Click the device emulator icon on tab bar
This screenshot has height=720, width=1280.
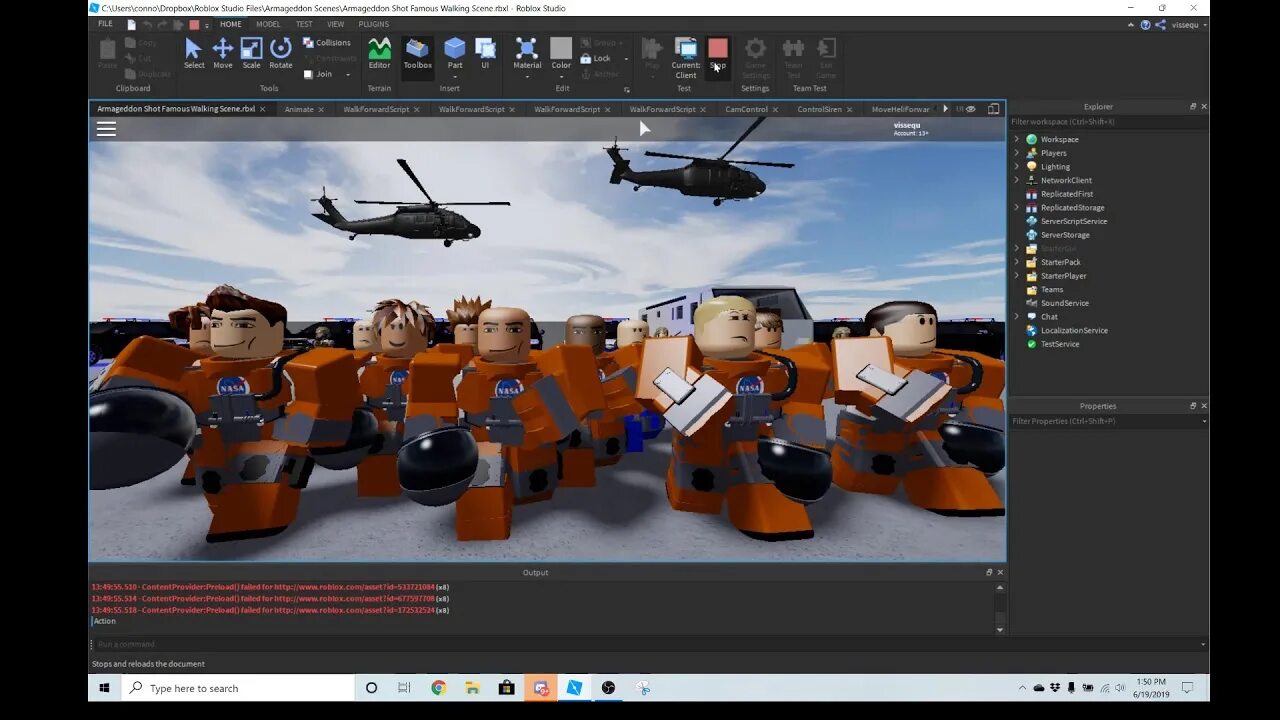(x=994, y=109)
